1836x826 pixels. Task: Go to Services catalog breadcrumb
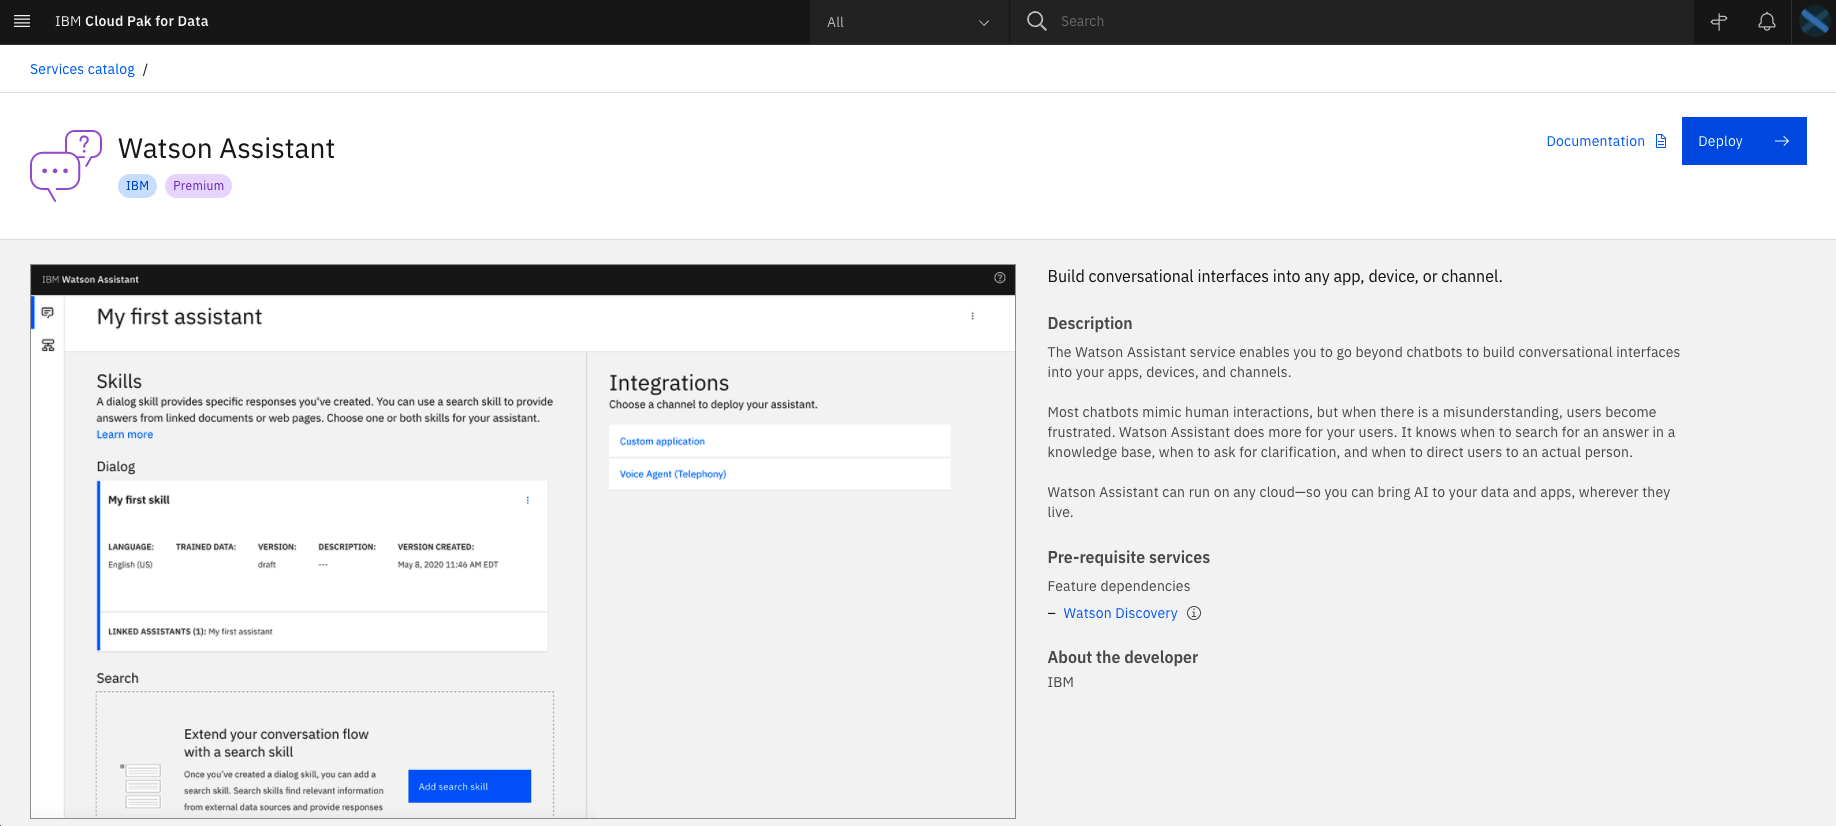82,69
